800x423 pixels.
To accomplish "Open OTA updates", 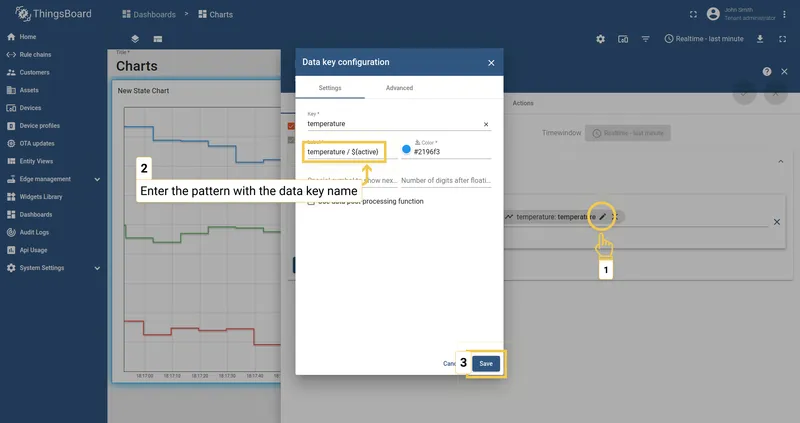I will (37, 143).
